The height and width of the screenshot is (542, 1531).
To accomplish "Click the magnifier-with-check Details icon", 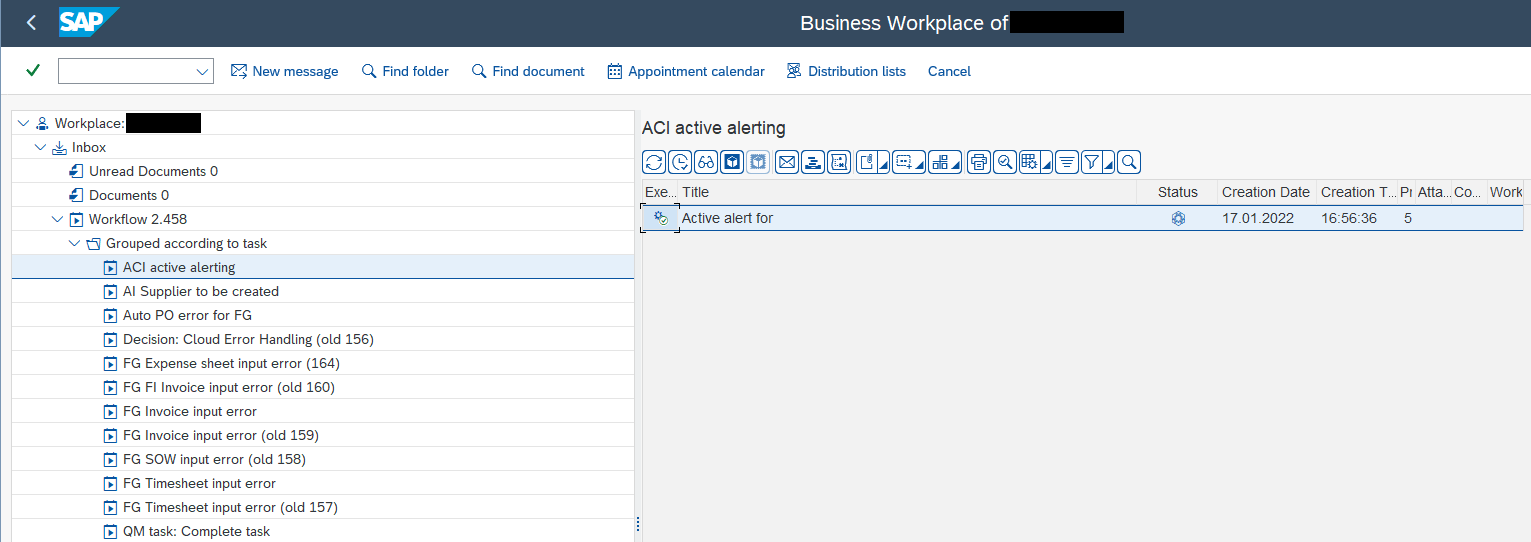I will [x=1004, y=162].
